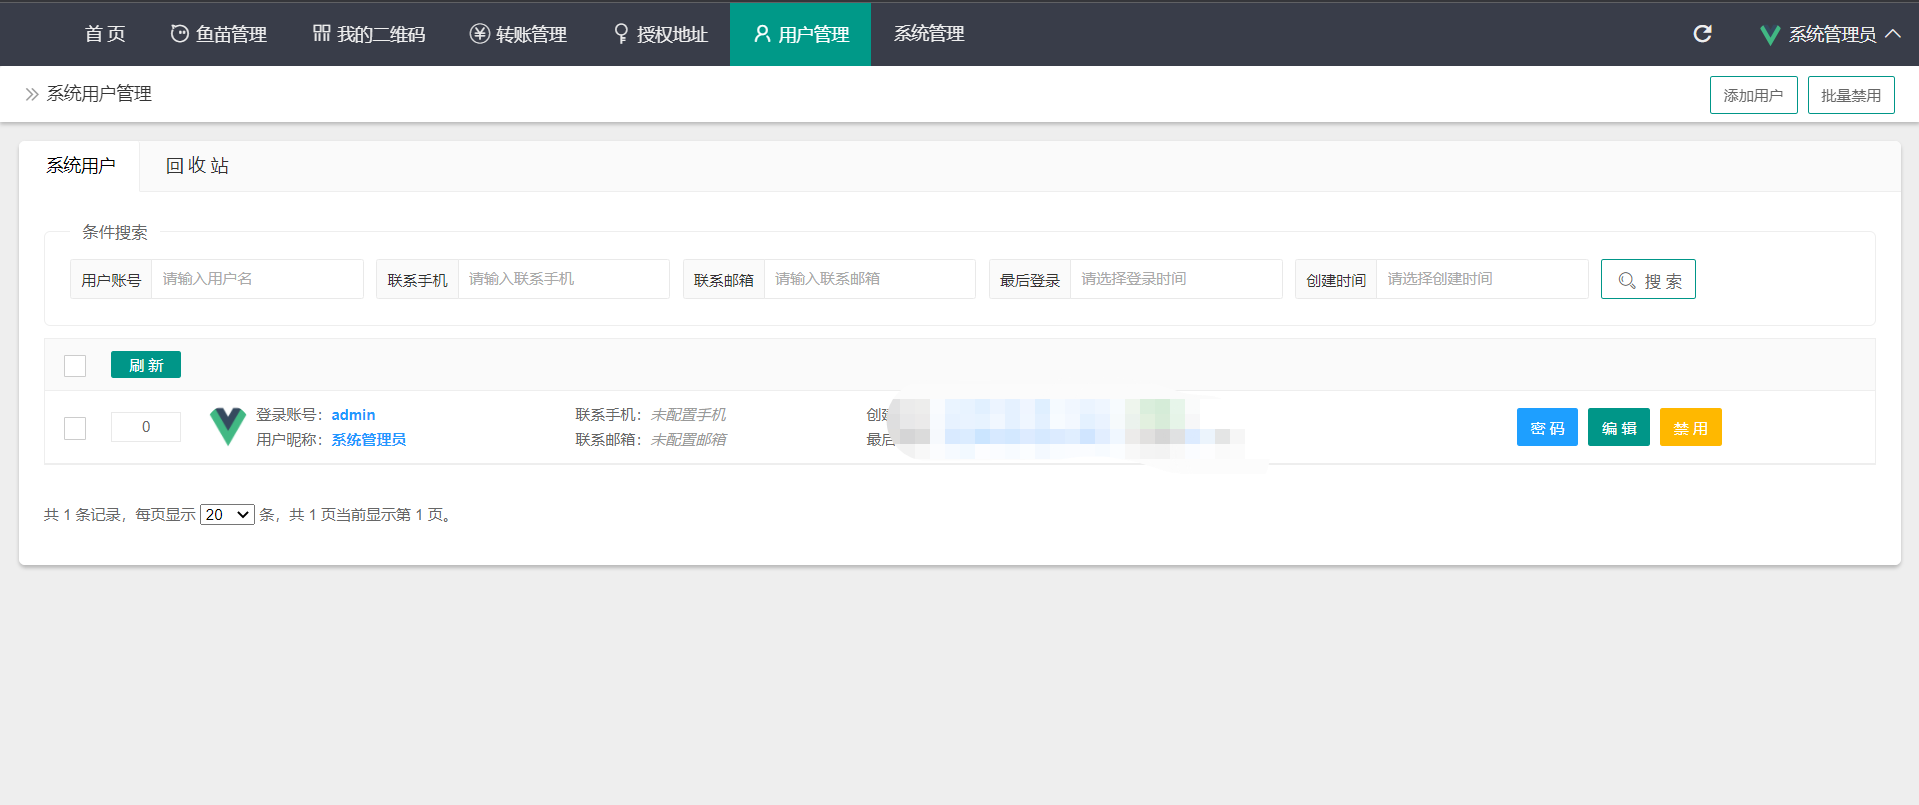Switch to the 回收站 tab
Image resolution: width=1919 pixels, height=805 pixels.
click(x=197, y=166)
